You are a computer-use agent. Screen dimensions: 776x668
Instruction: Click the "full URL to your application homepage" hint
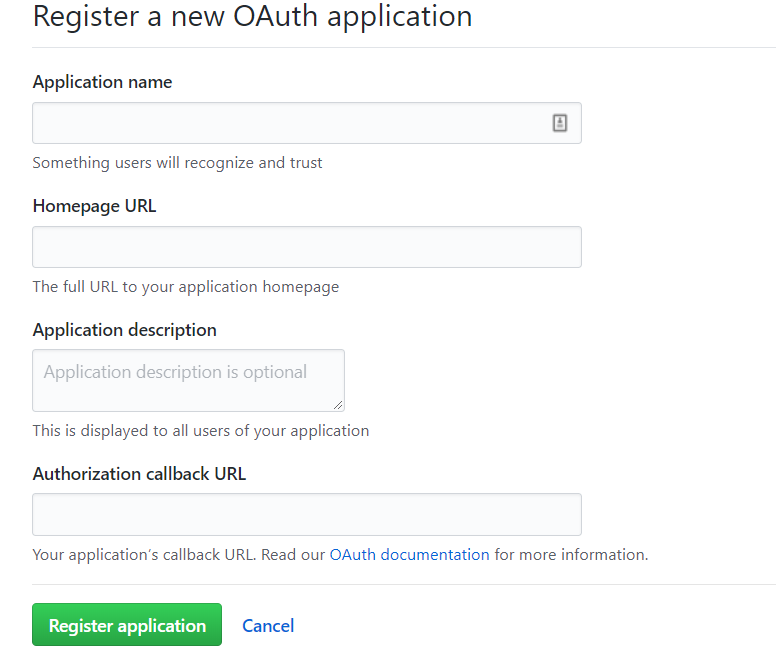click(x=185, y=286)
